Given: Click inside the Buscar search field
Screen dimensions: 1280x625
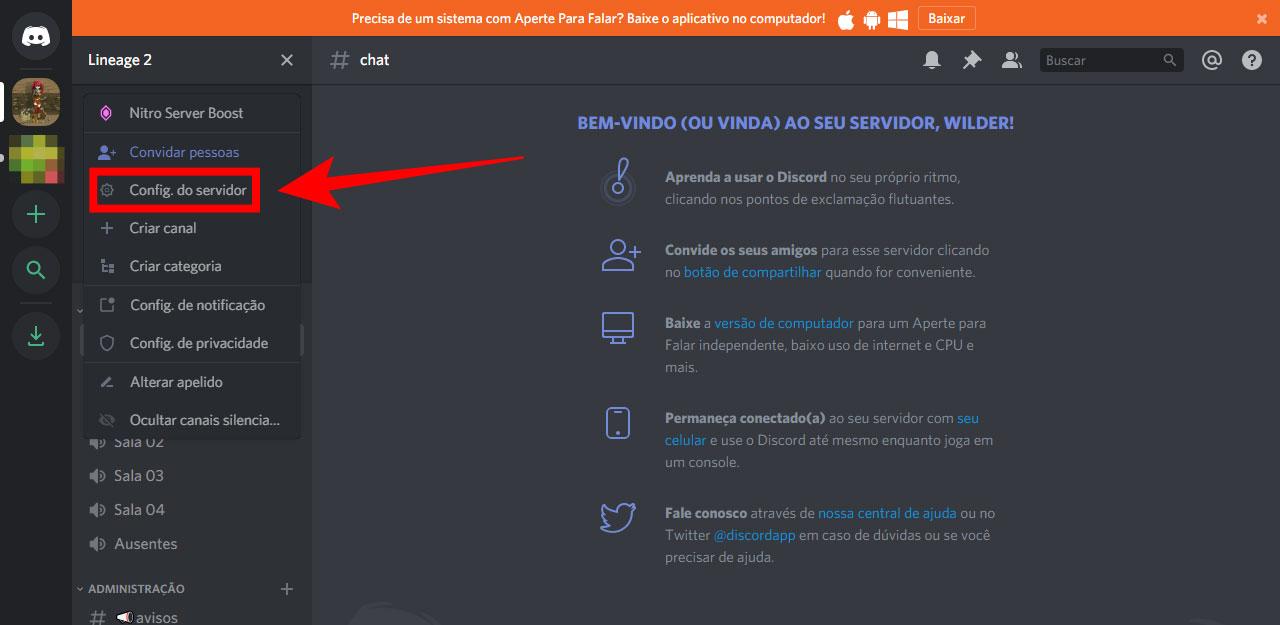Looking at the screenshot, I should [1100, 60].
